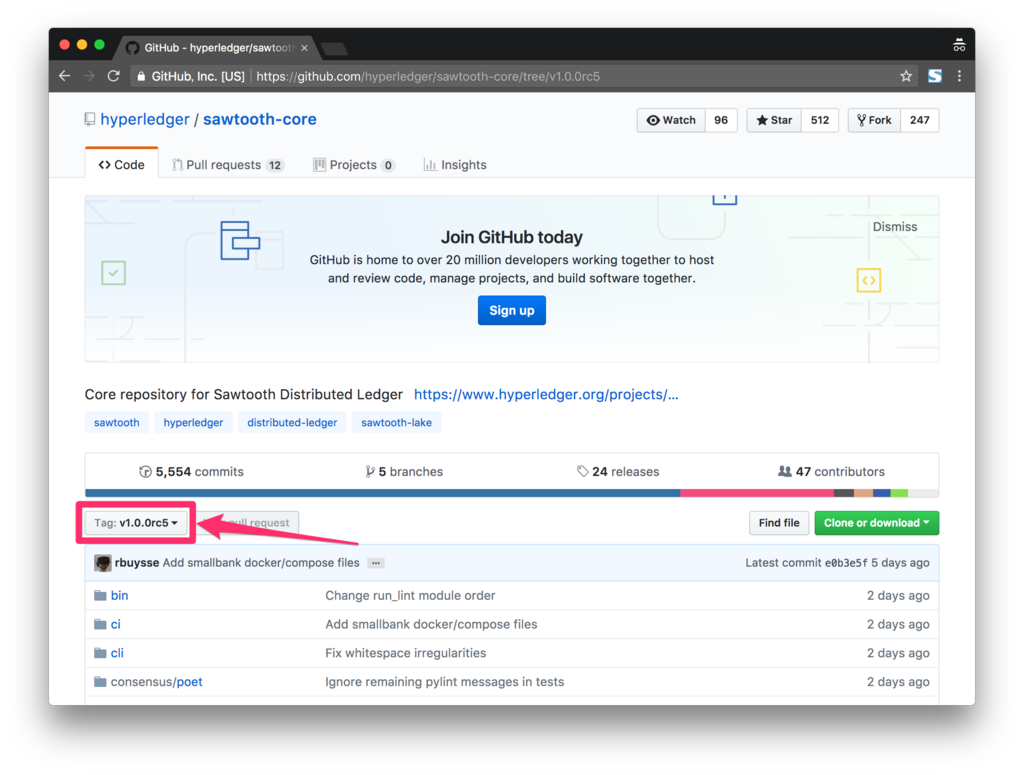Click the incognito icon in title bar

coord(959,45)
